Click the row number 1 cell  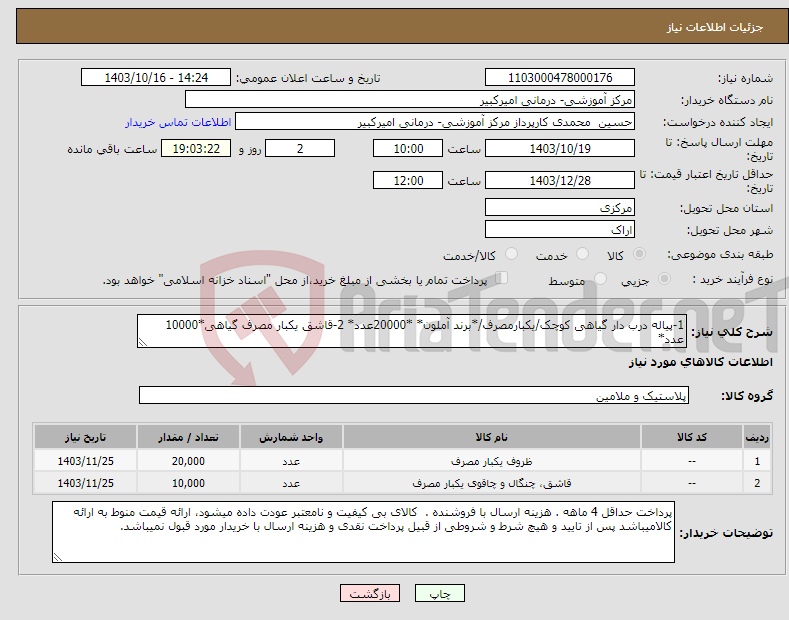(757, 461)
